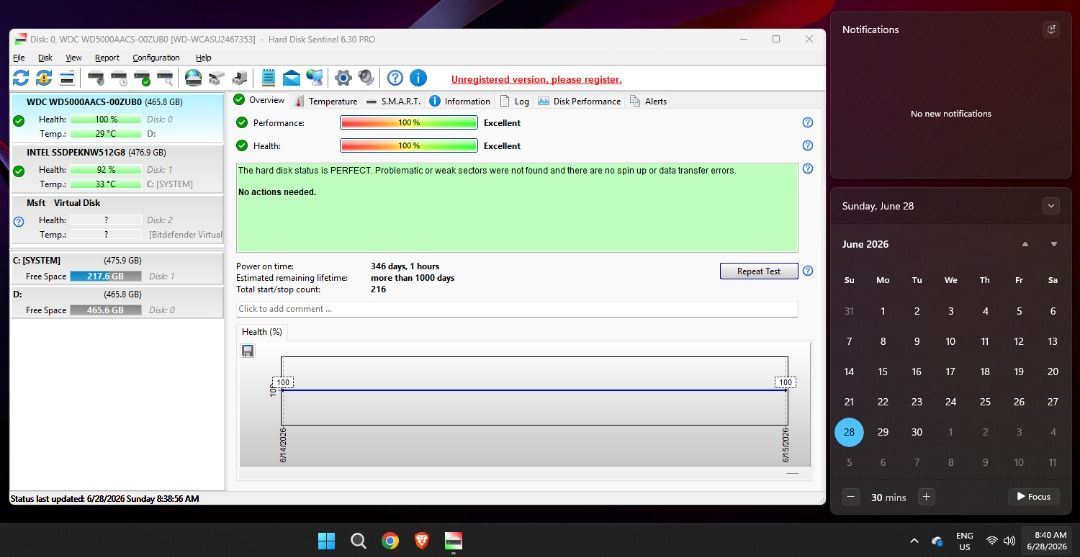Click the speaker sound toolbar icon
1080x557 pixels.
coord(366,78)
